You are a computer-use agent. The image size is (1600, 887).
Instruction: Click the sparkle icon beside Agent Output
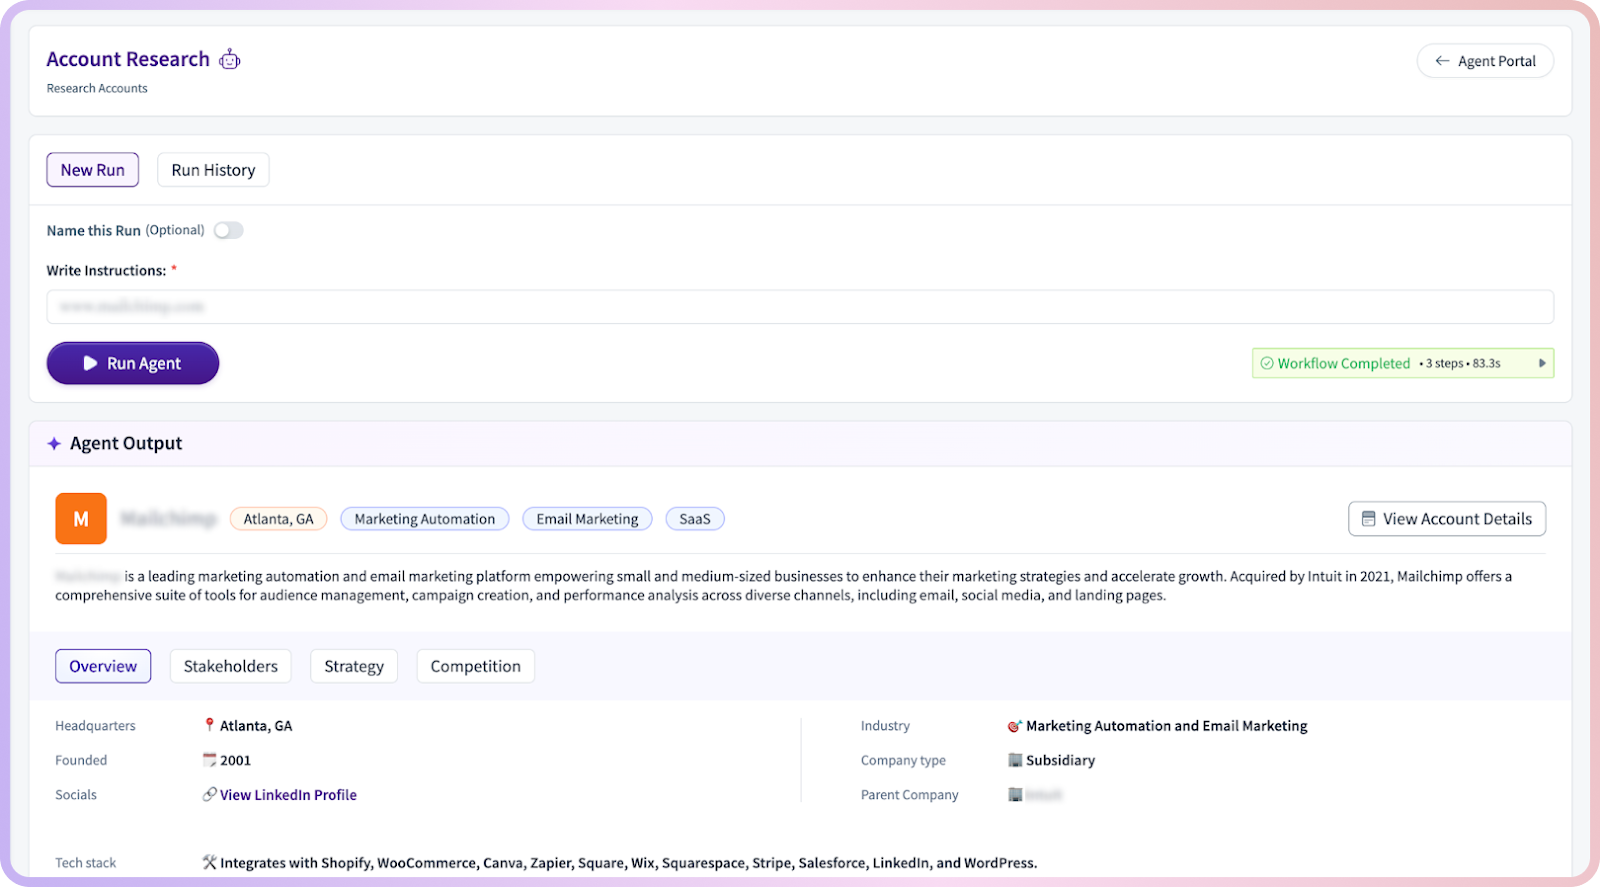click(54, 443)
